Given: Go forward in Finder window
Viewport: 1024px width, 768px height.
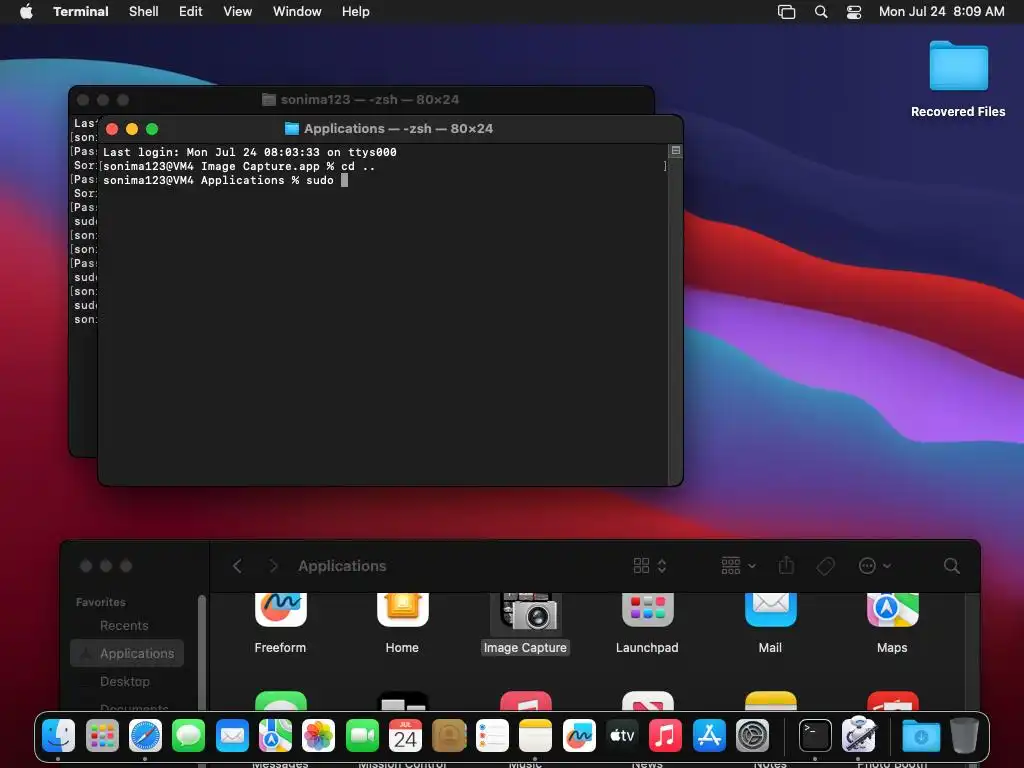Looking at the screenshot, I should click(x=274, y=566).
